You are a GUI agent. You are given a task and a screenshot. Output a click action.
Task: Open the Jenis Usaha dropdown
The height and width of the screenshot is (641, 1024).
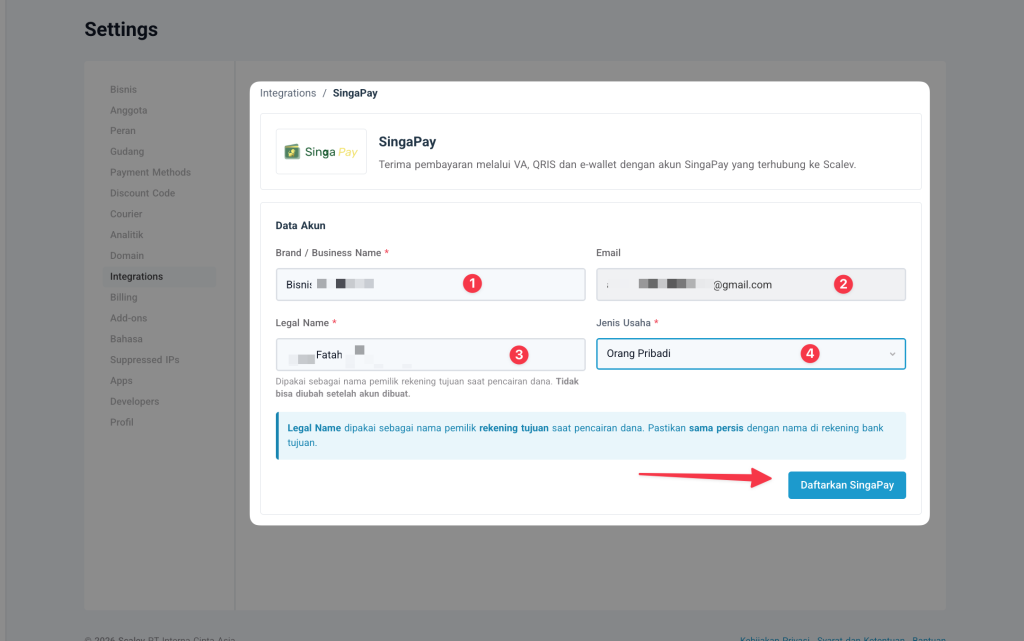click(751, 354)
